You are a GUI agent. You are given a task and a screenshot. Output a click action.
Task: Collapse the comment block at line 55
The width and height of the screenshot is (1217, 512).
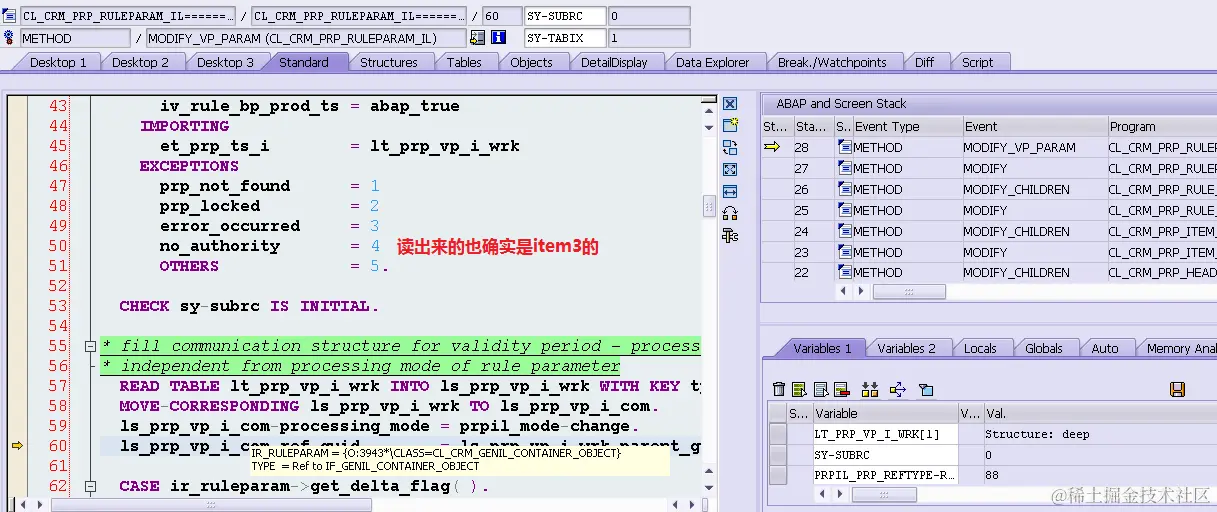click(90, 346)
